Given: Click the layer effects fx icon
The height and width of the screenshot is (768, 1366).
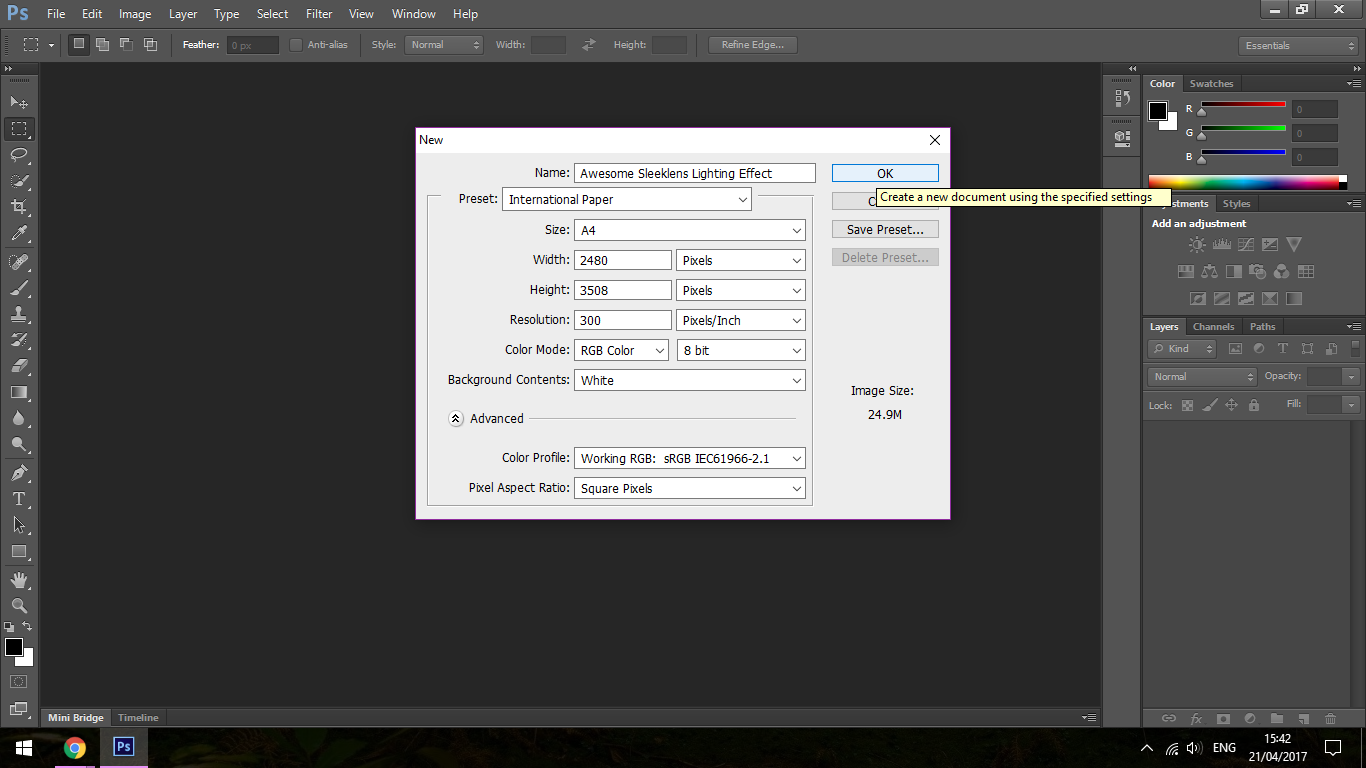Looking at the screenshot, I should click(x=1196, y=718).
